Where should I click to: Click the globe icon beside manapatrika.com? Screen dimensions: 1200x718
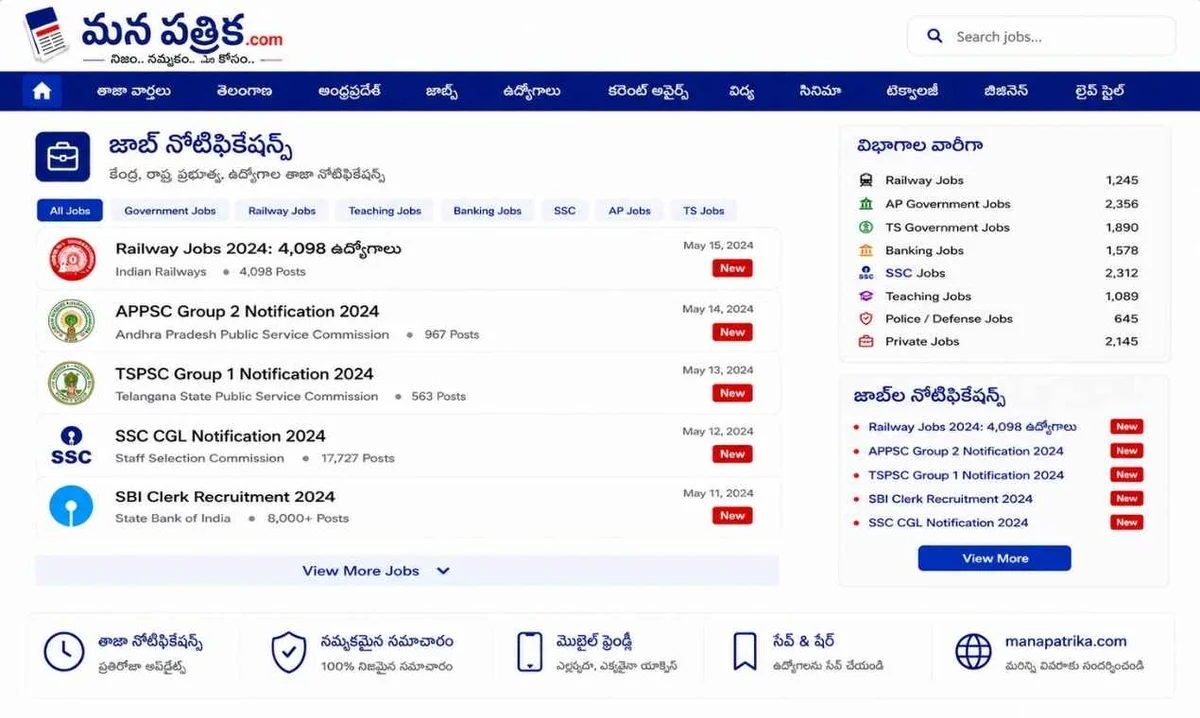(973, 652)
